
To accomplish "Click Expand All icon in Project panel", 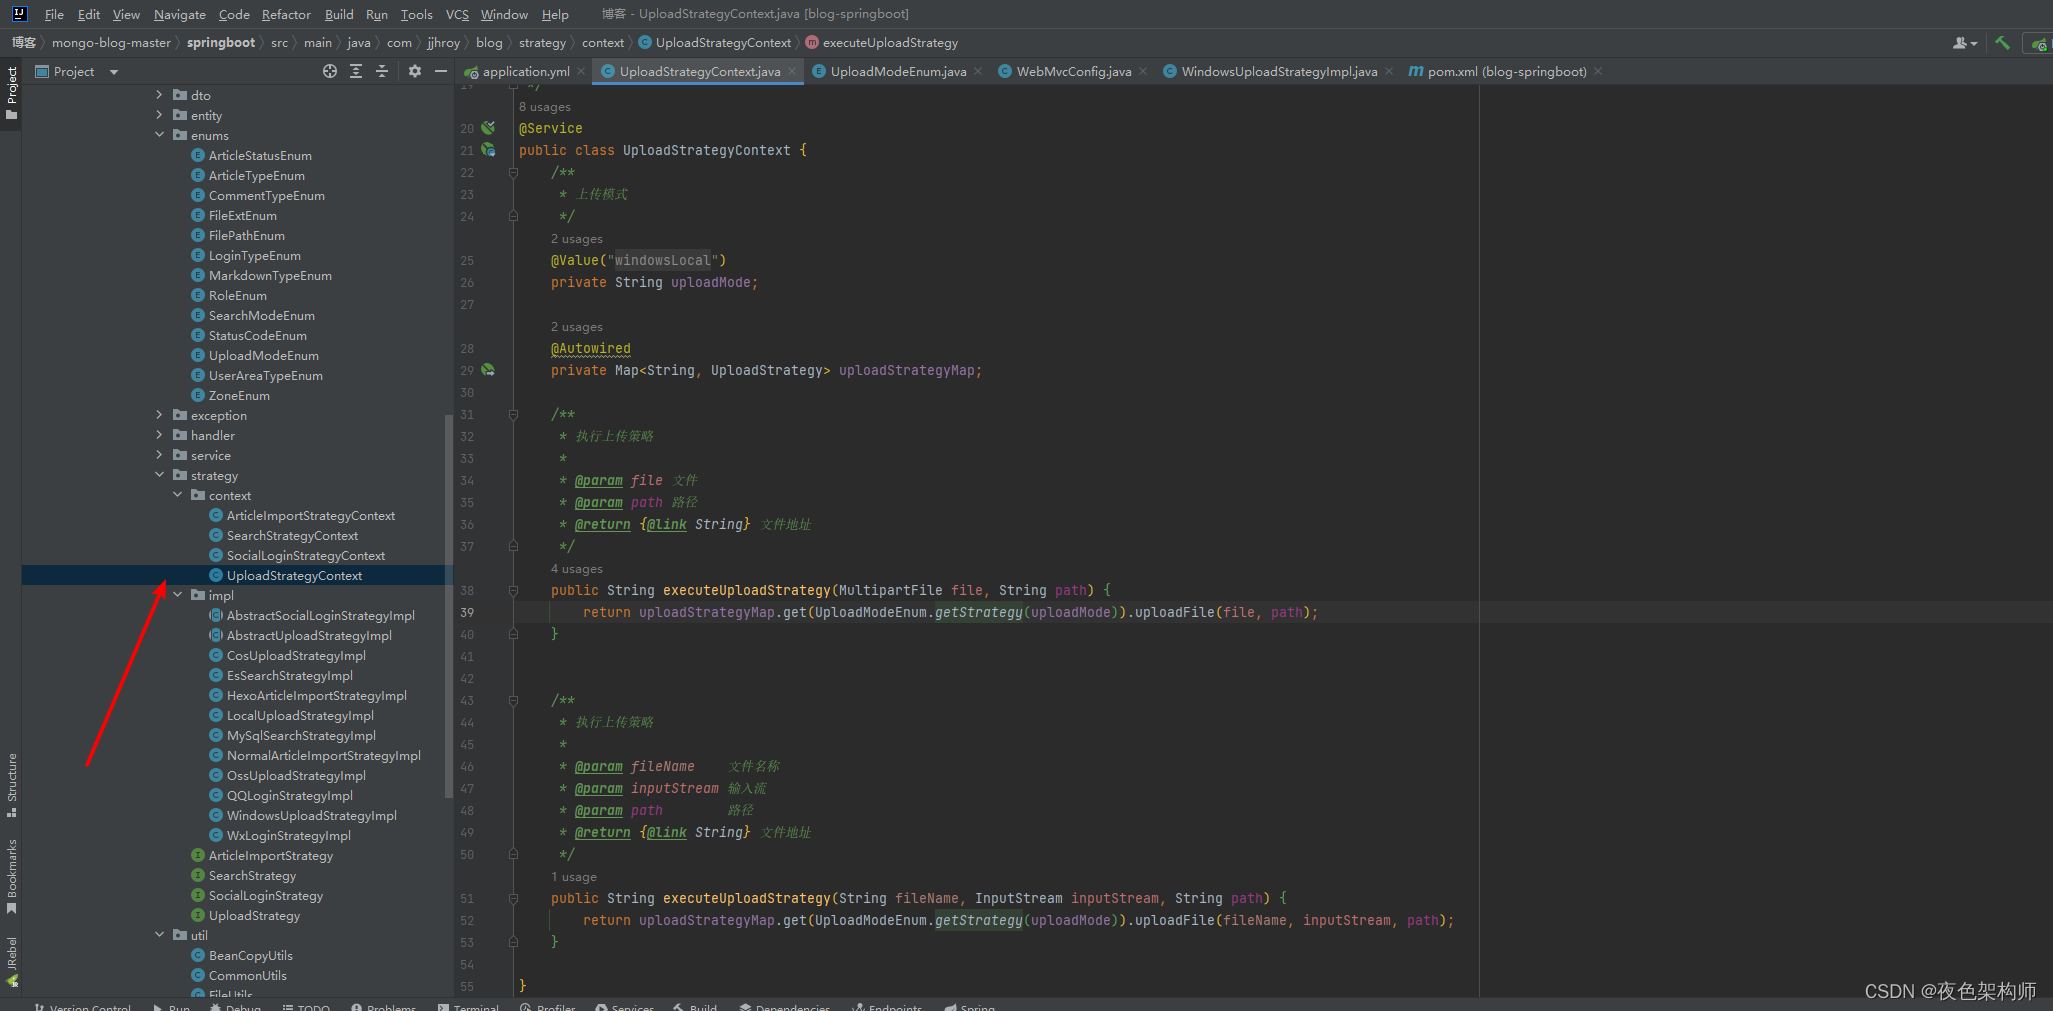I will (x=356, y=71).
